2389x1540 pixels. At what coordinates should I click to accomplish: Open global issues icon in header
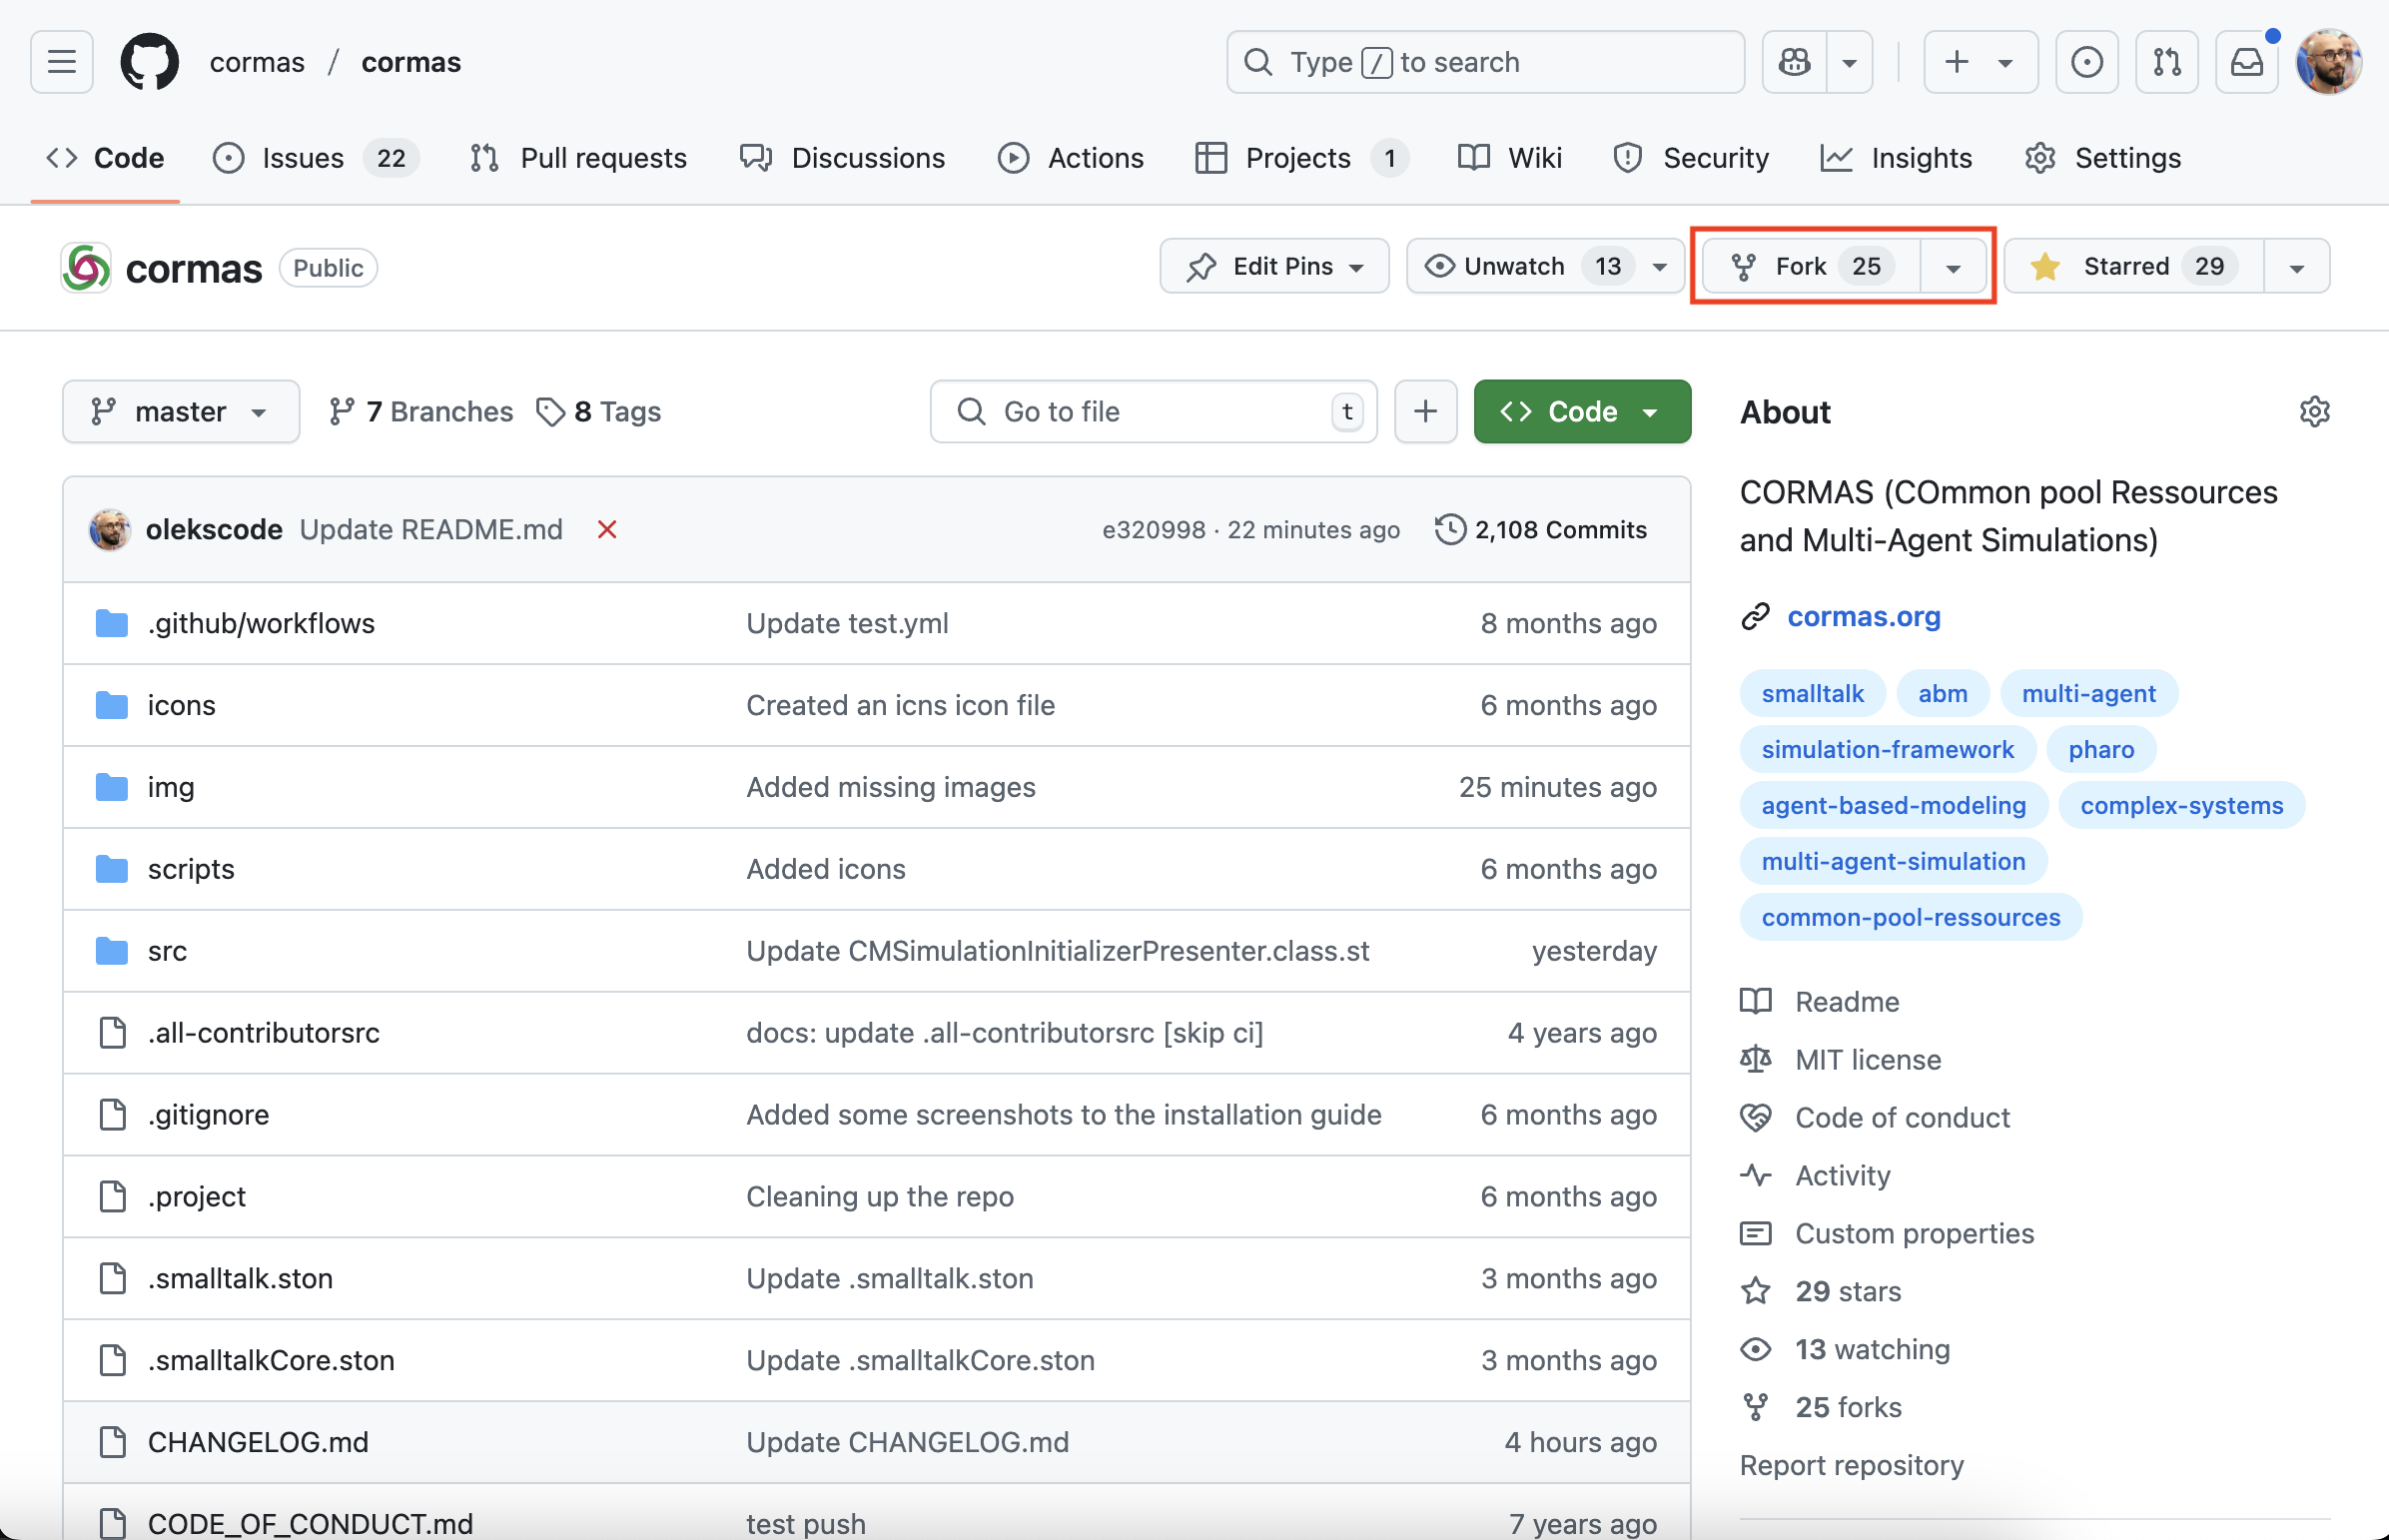click(x=2086, y=62)
